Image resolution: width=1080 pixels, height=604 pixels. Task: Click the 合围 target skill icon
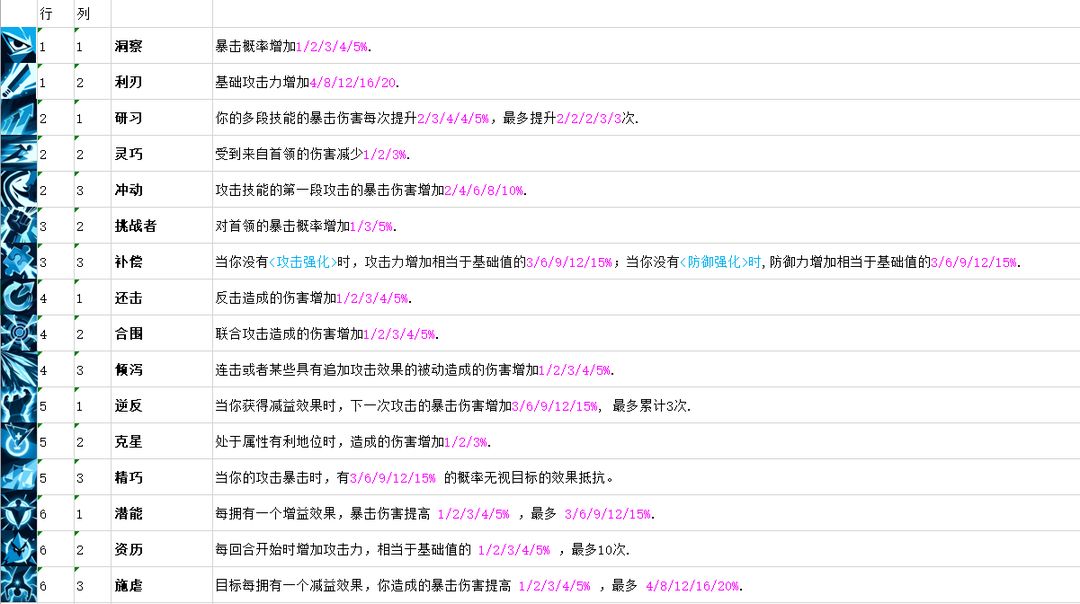(18, 333)
